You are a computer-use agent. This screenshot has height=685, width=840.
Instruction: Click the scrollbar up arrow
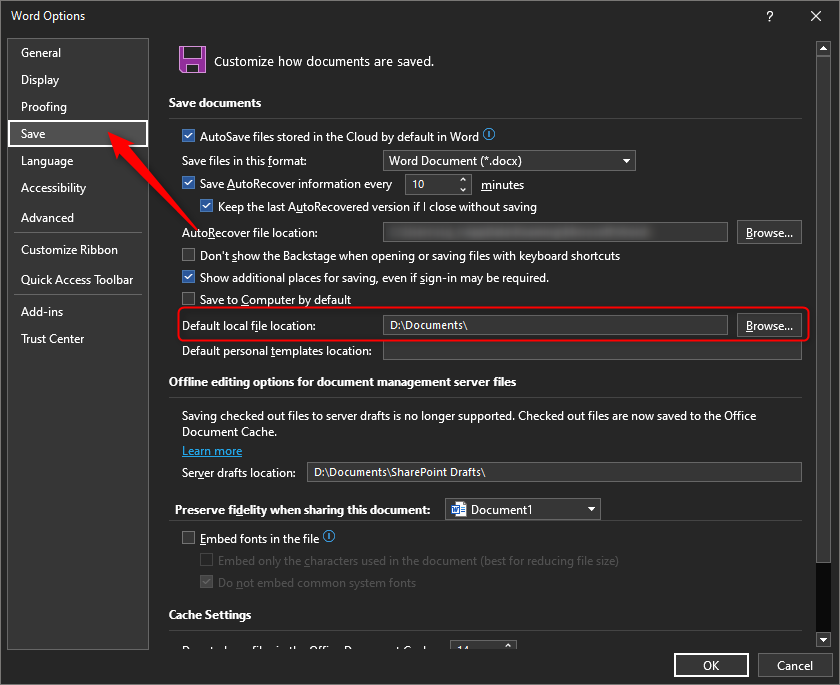coord(823,49)
